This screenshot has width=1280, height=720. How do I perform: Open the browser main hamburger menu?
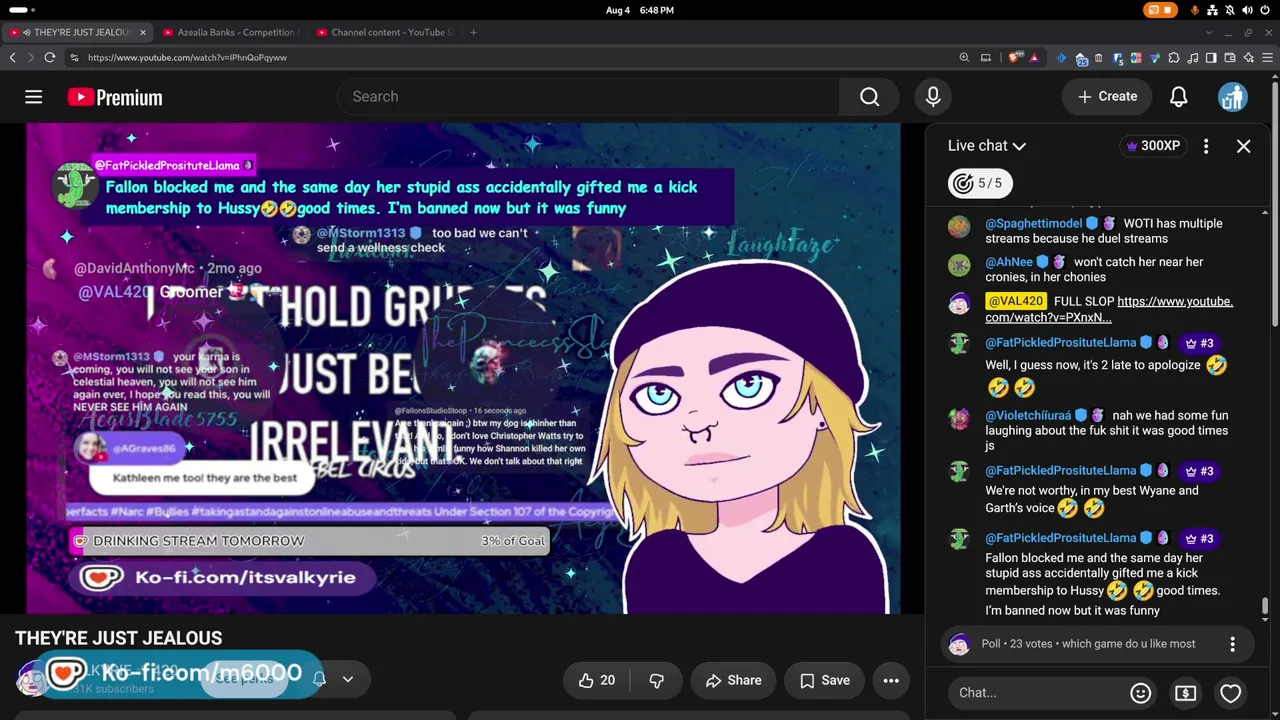coord(1268,58)
